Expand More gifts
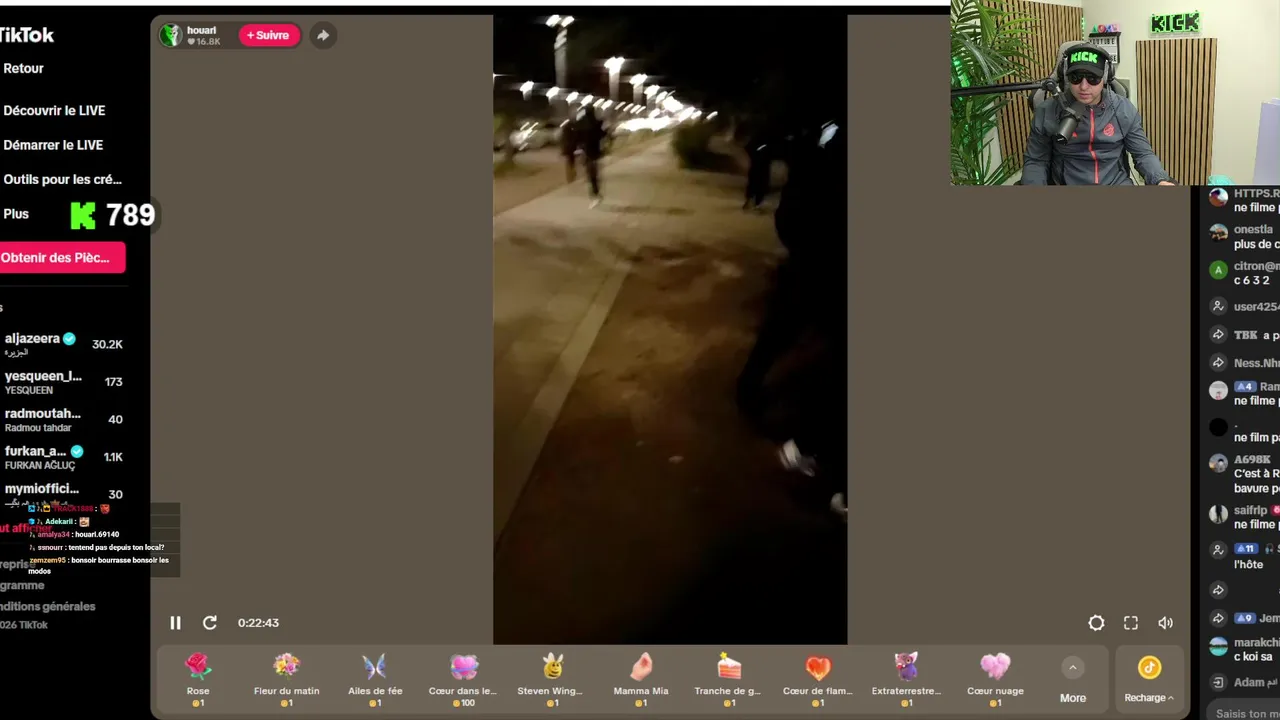Image resolution: width=1280 pixels, height=720 pixels. [1073, 680]
